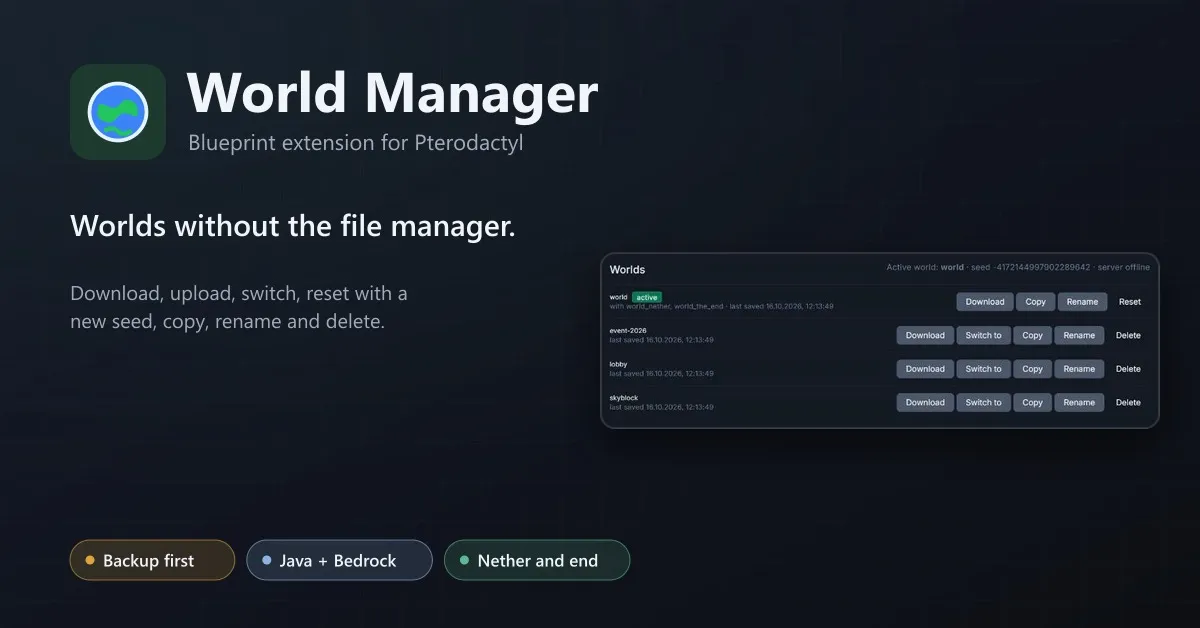Screen dimensions: 1200x628
Task: Select the 'Backup first' pill tag
Action: tap(152, 561)
